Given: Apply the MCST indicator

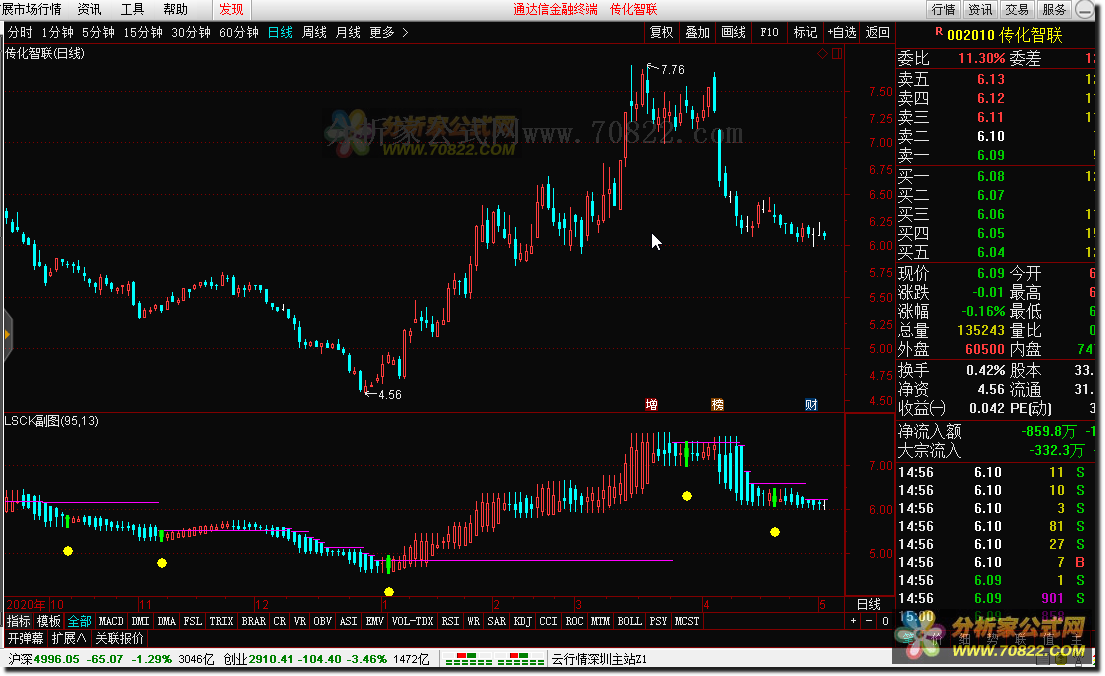Looking at the screenshot, I should (687, 621).
